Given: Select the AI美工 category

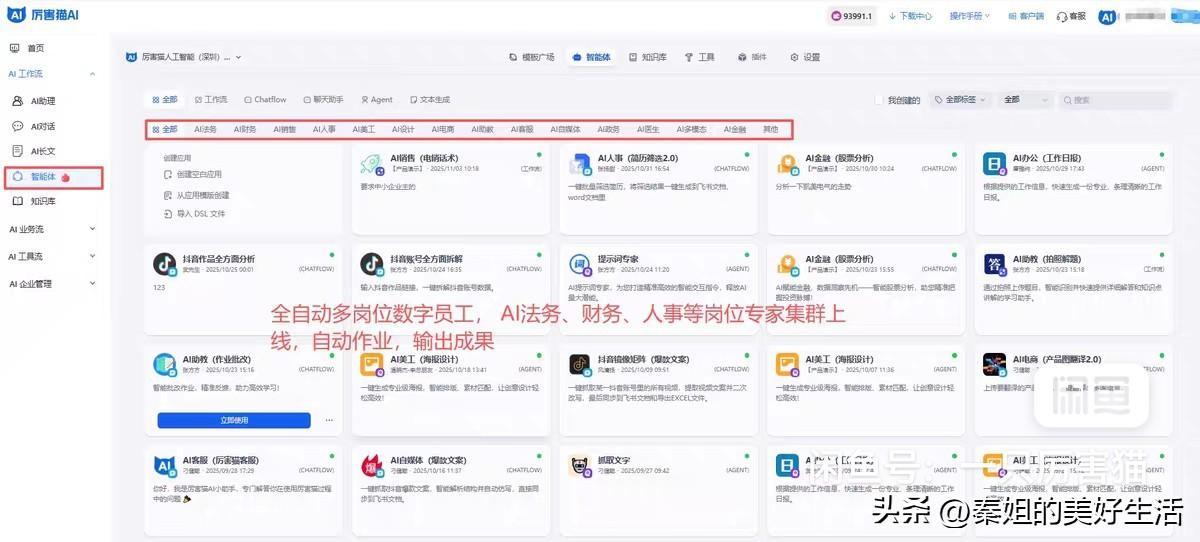Looking at the screenshot, I should coord(363,129).
